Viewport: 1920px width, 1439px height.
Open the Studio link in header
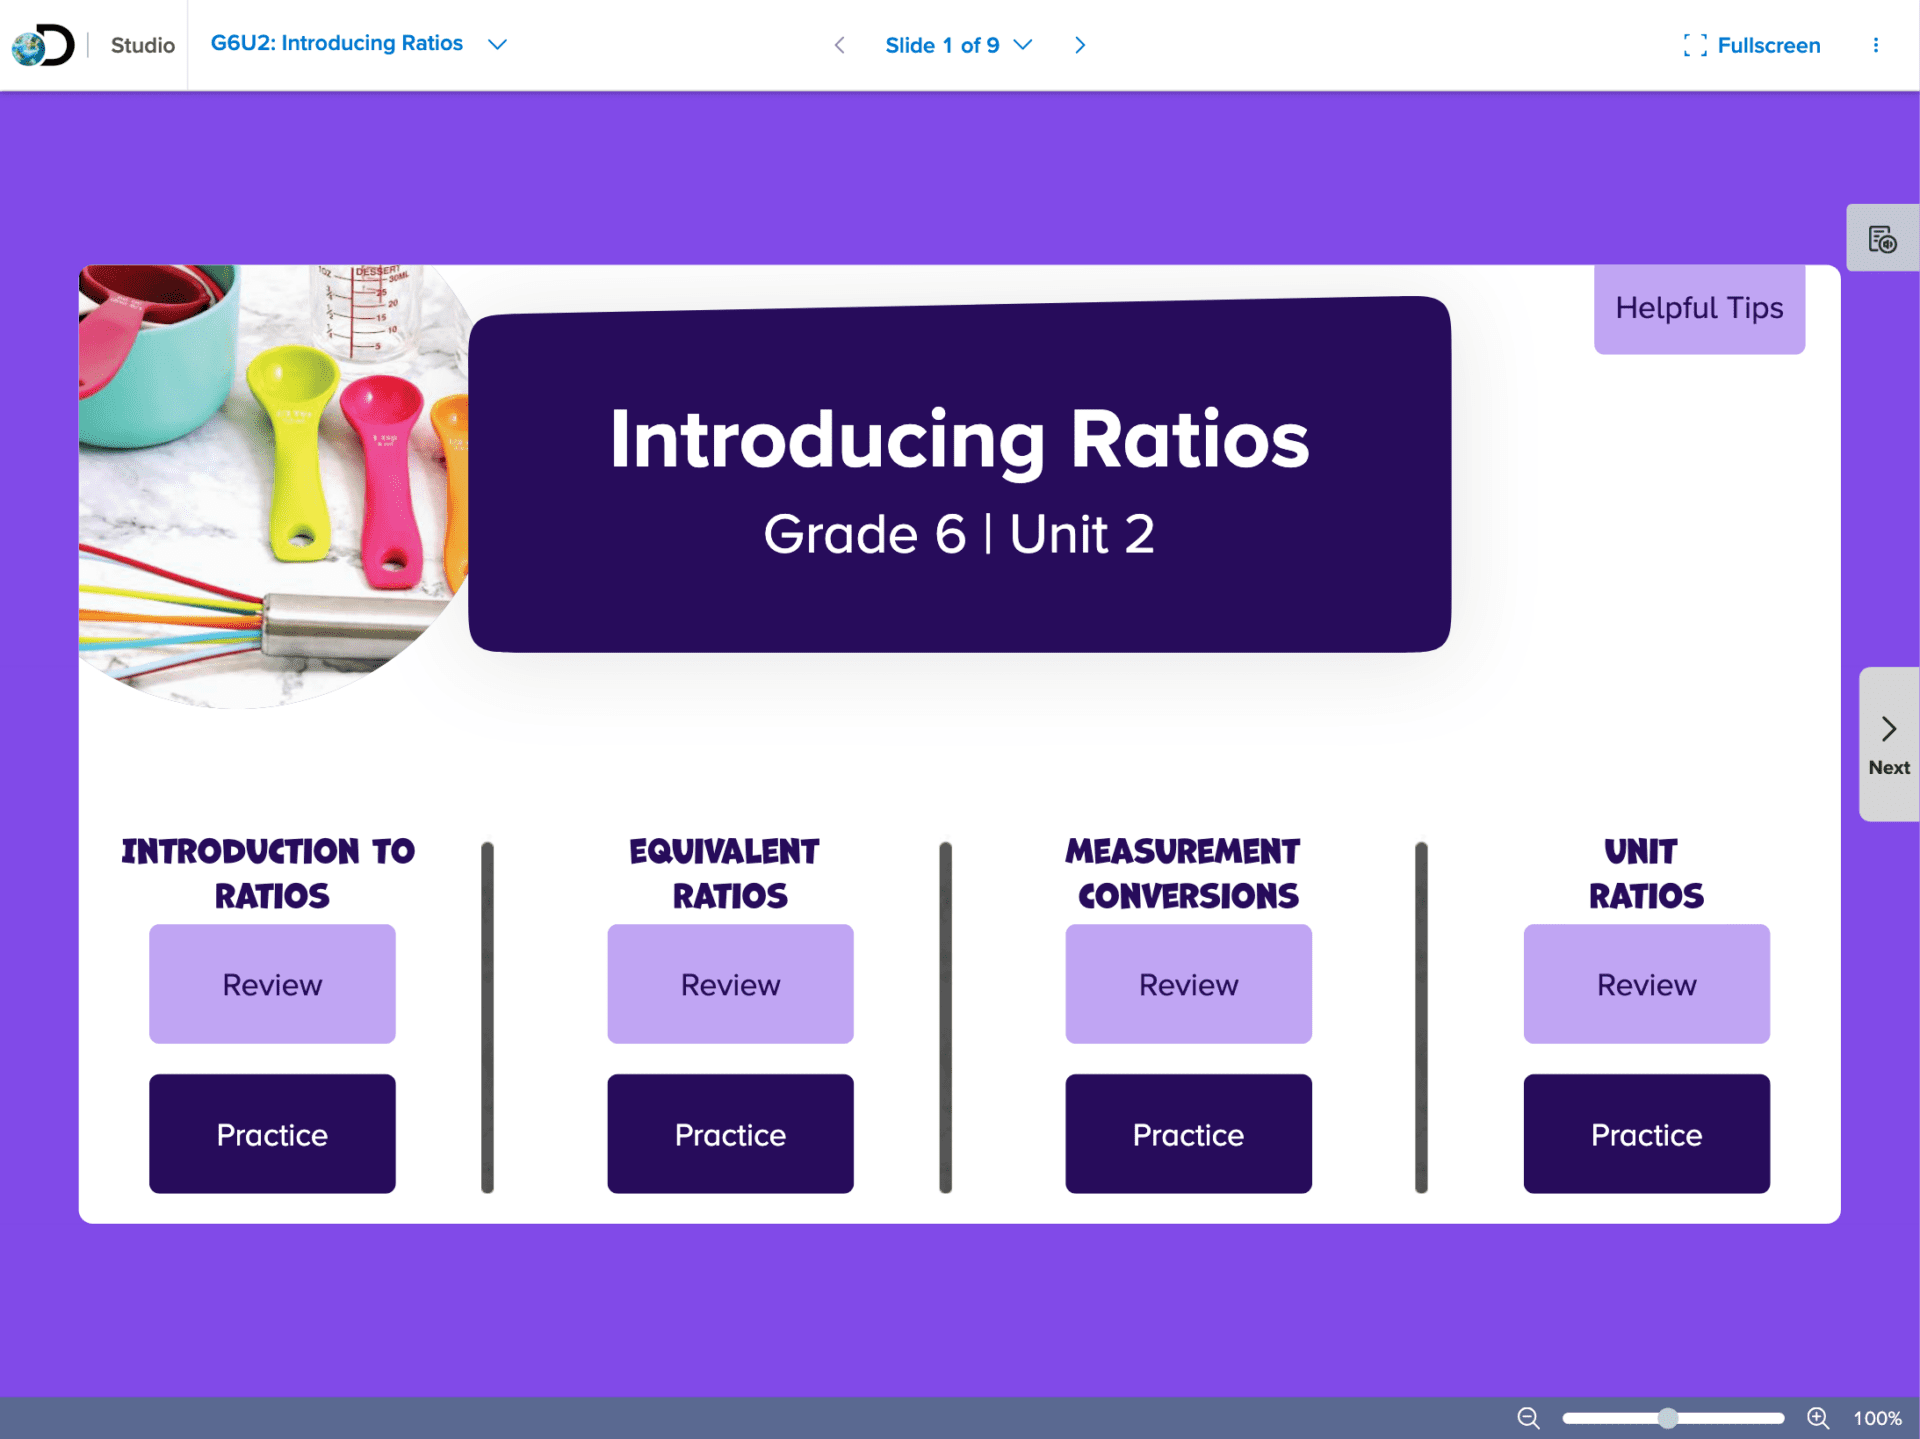pyautogui.click(x=142, y=45)
